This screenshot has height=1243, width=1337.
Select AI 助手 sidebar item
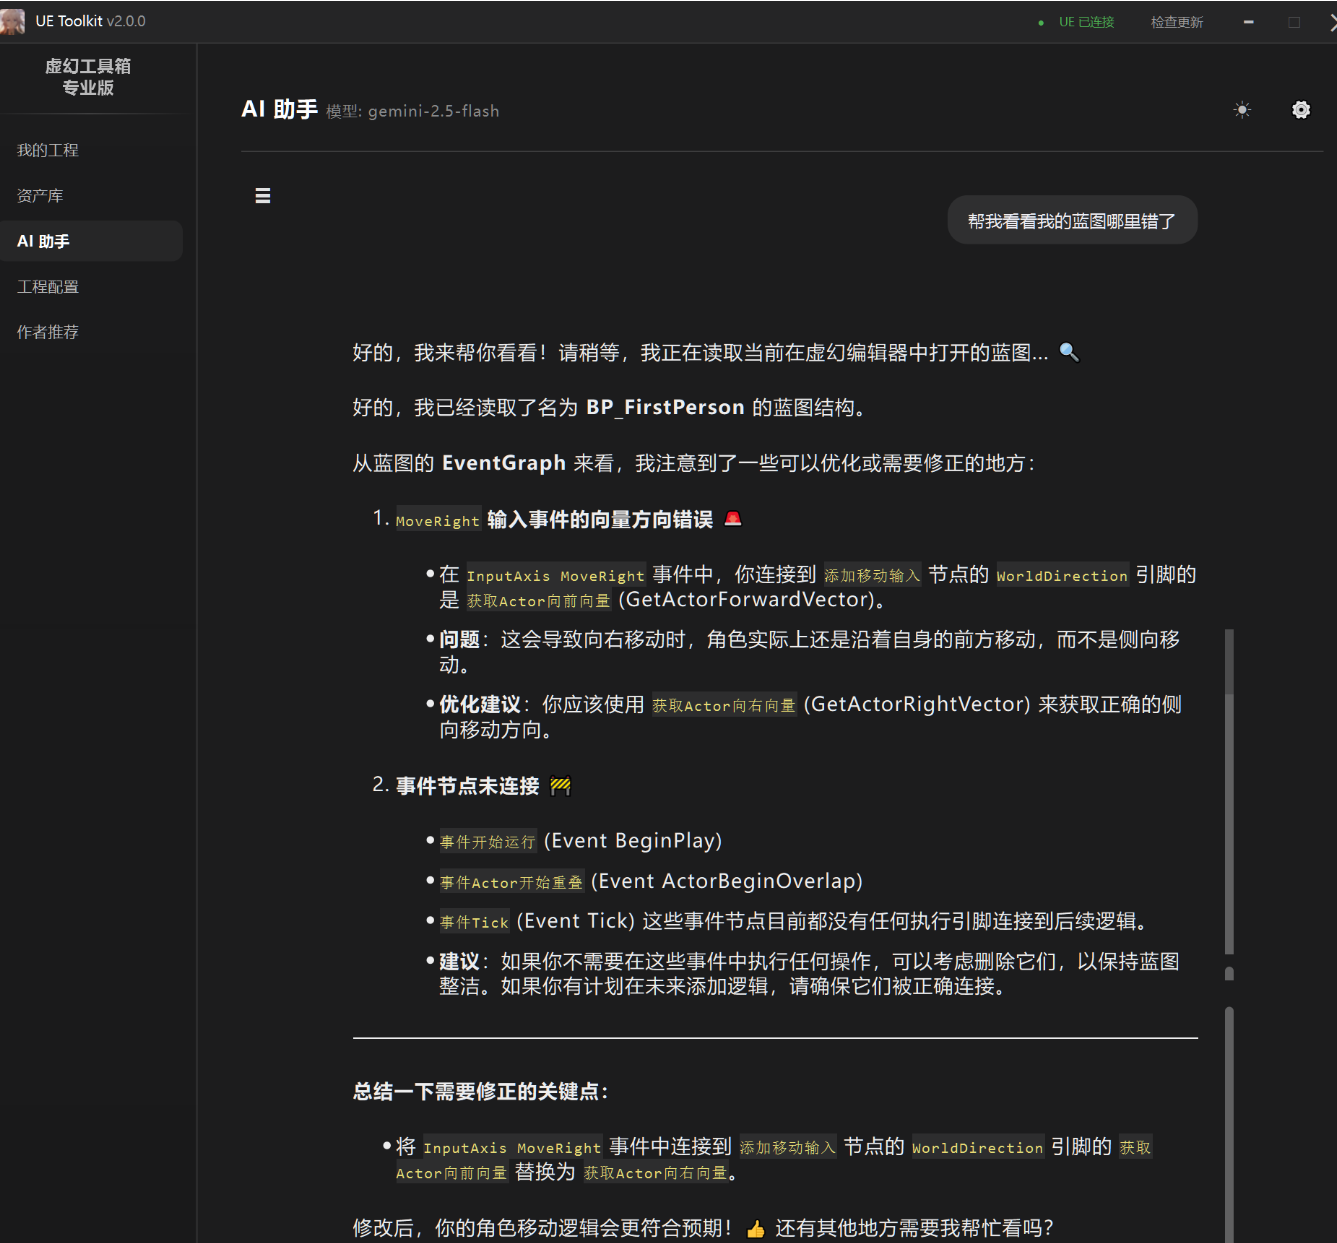(91, 241)
